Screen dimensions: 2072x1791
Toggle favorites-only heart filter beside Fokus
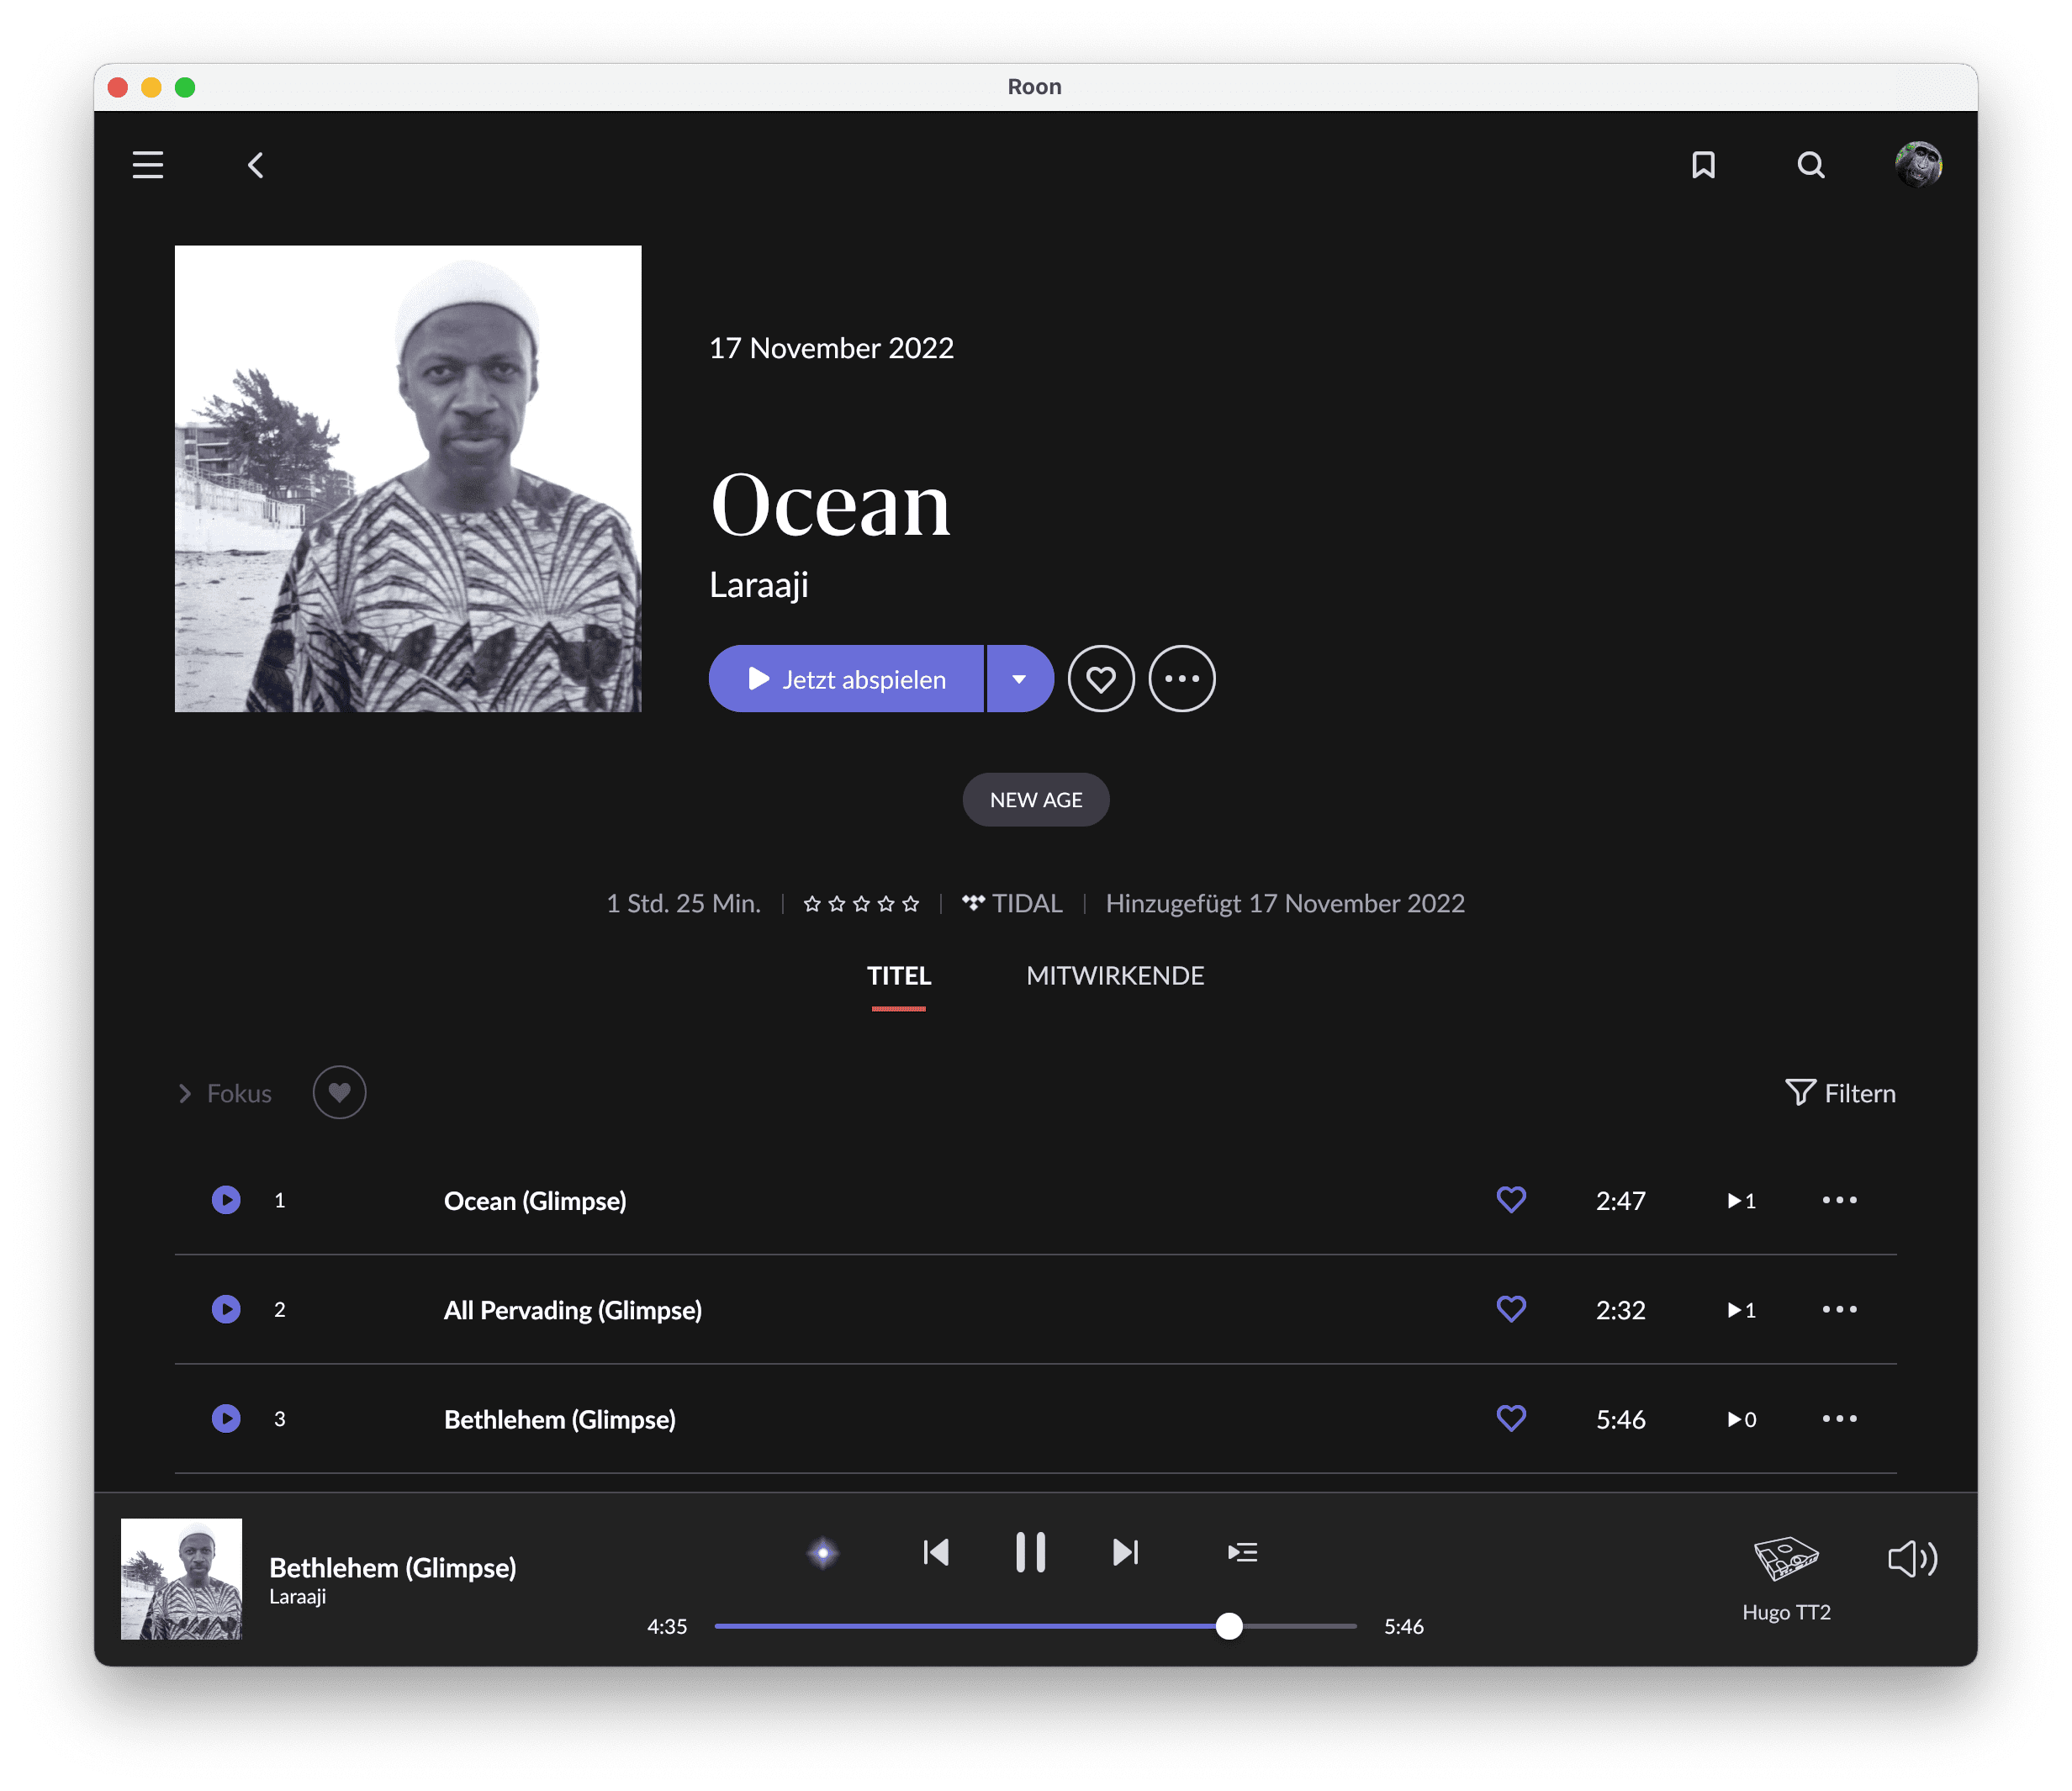pos(339,1093)
